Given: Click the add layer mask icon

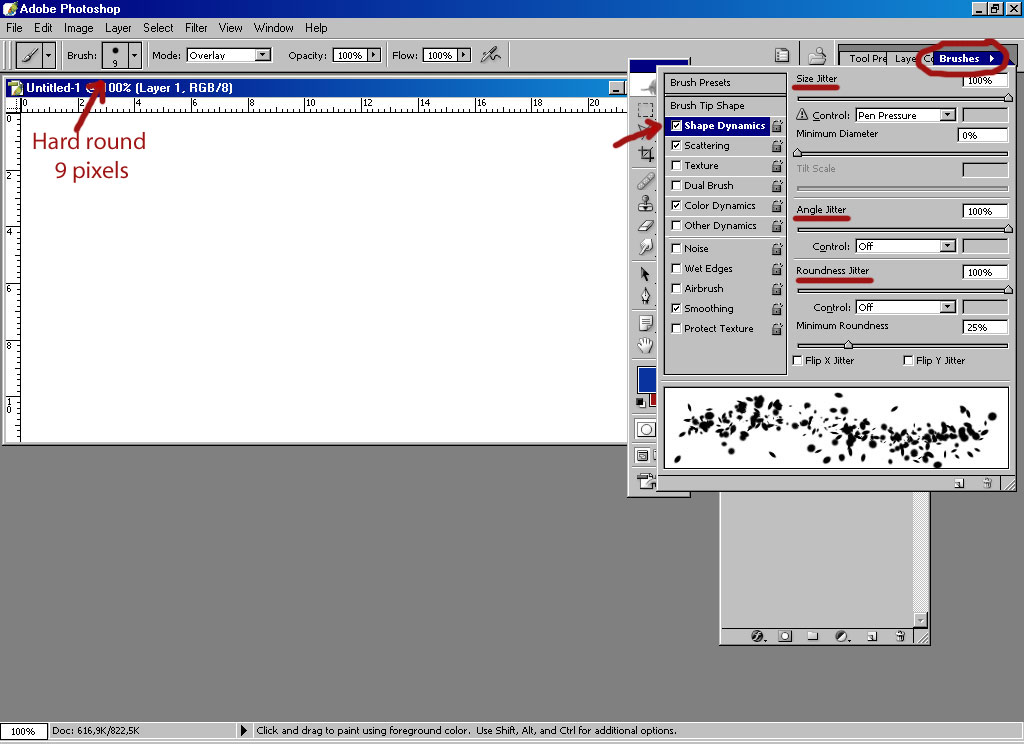Looking at the screenshot, I should click(x=785, y=636).
